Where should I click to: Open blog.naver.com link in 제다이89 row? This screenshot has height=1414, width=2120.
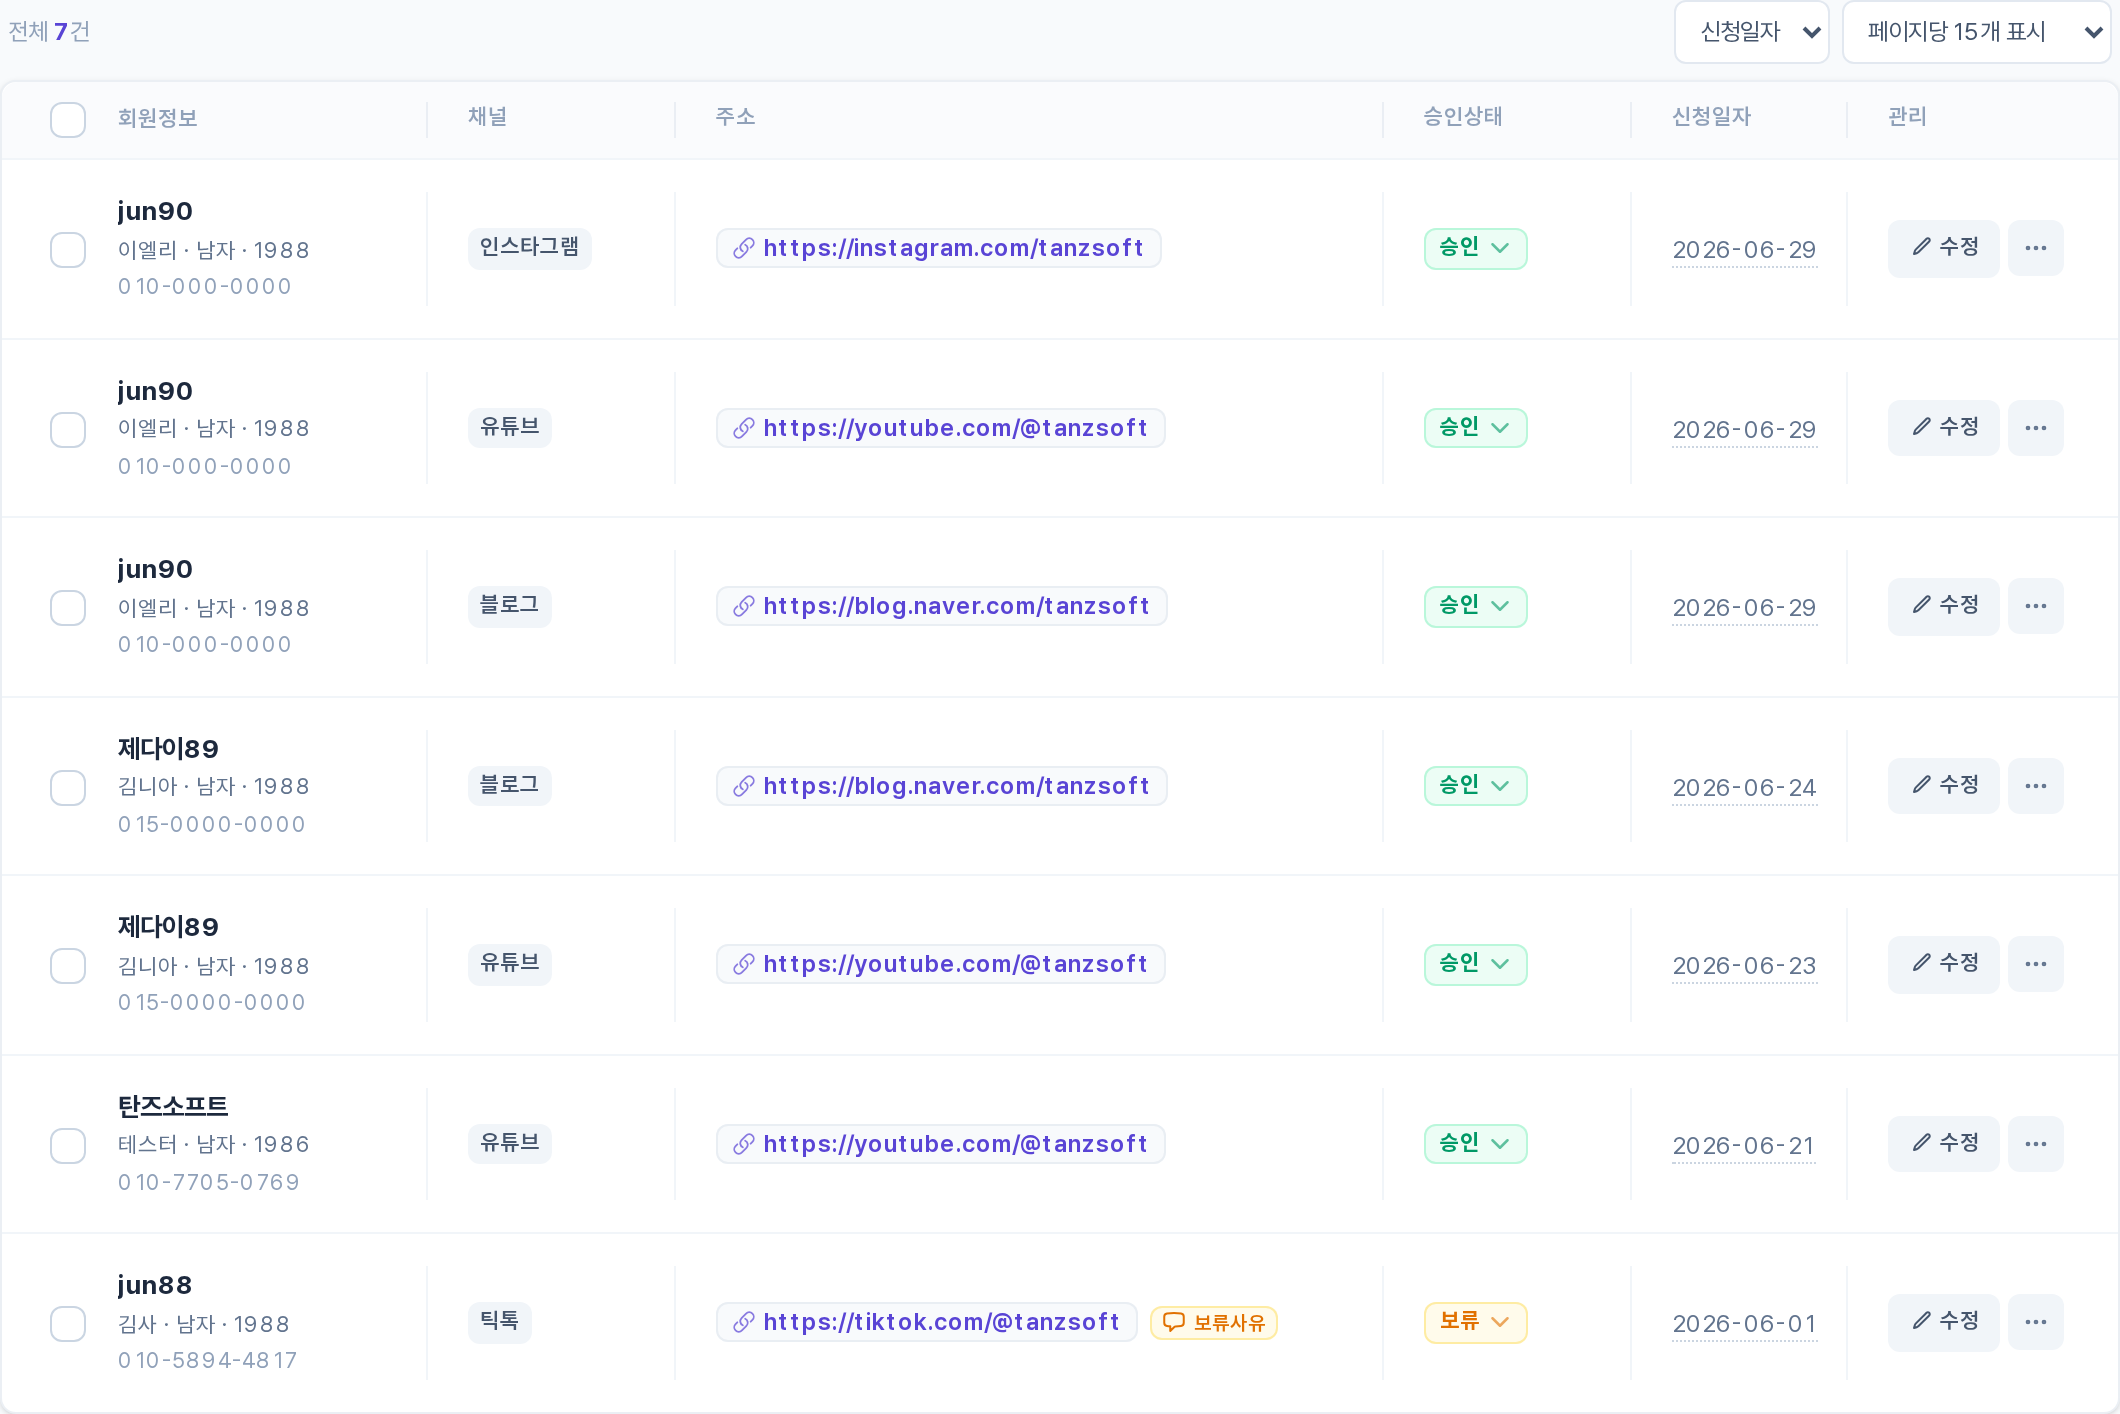point(941,786)
